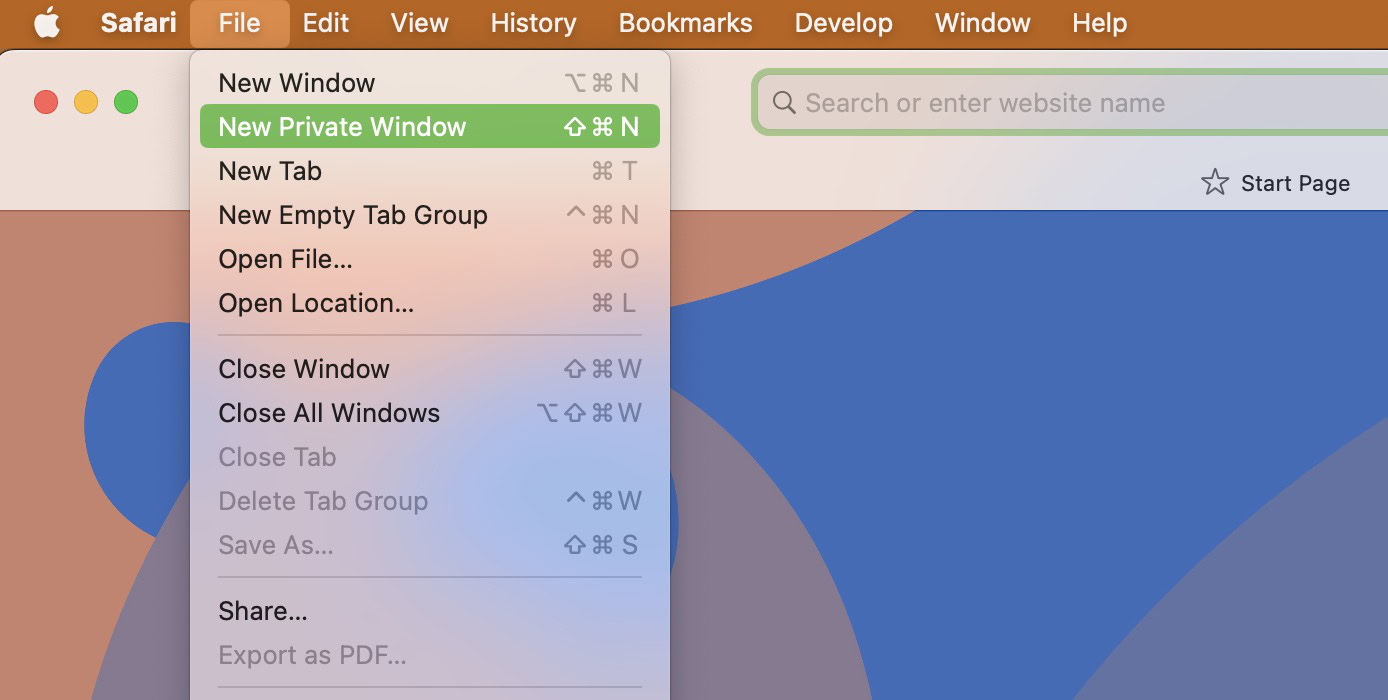Click the Start Page star icon
Viewport: 1388px width, 700px height.
click(1214, 183)
